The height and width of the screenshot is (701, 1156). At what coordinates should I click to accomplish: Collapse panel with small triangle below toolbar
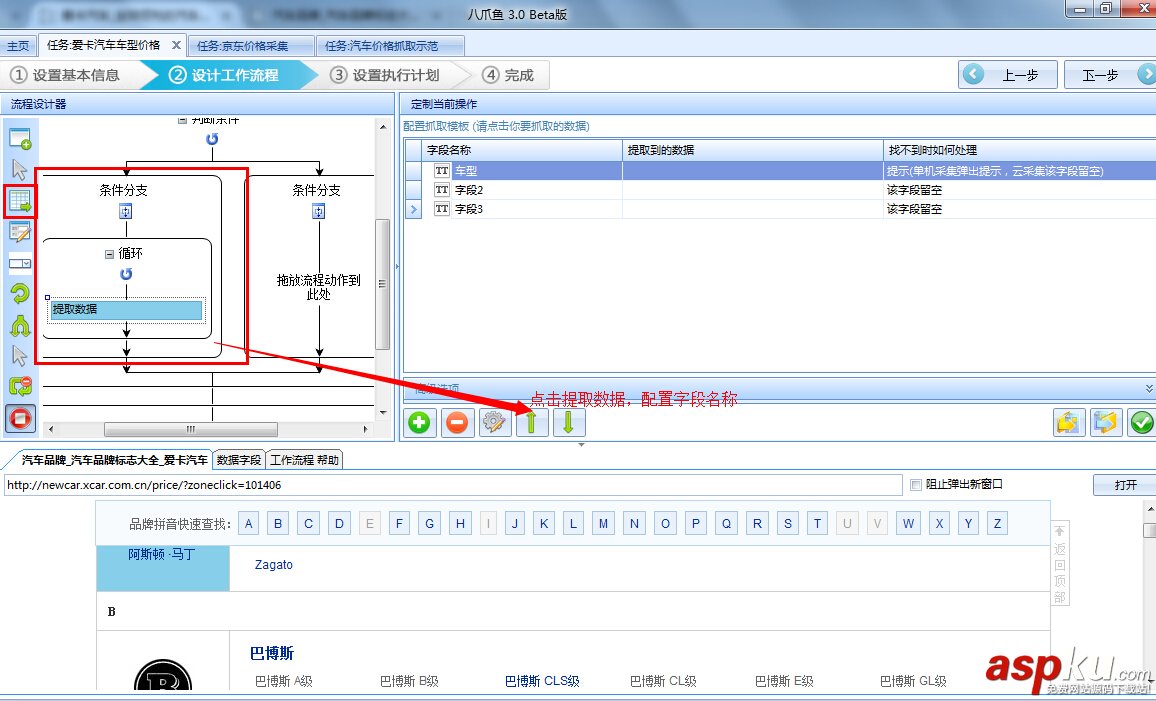[x=582, y=445]
